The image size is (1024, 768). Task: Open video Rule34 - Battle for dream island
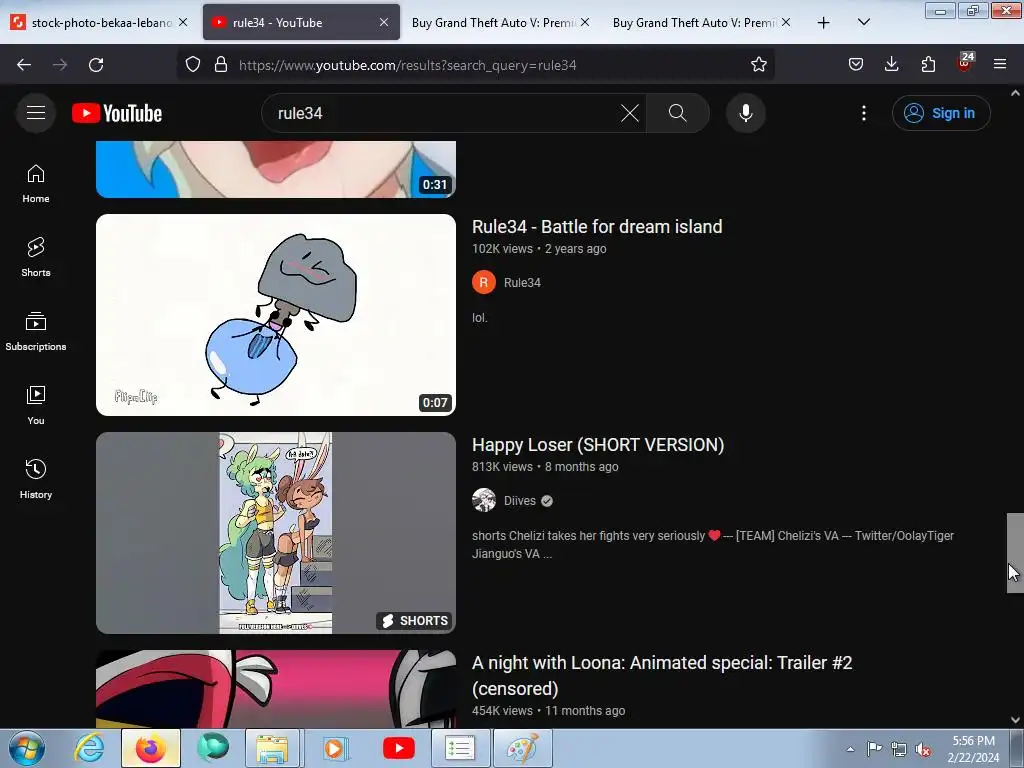pos(597,227)
